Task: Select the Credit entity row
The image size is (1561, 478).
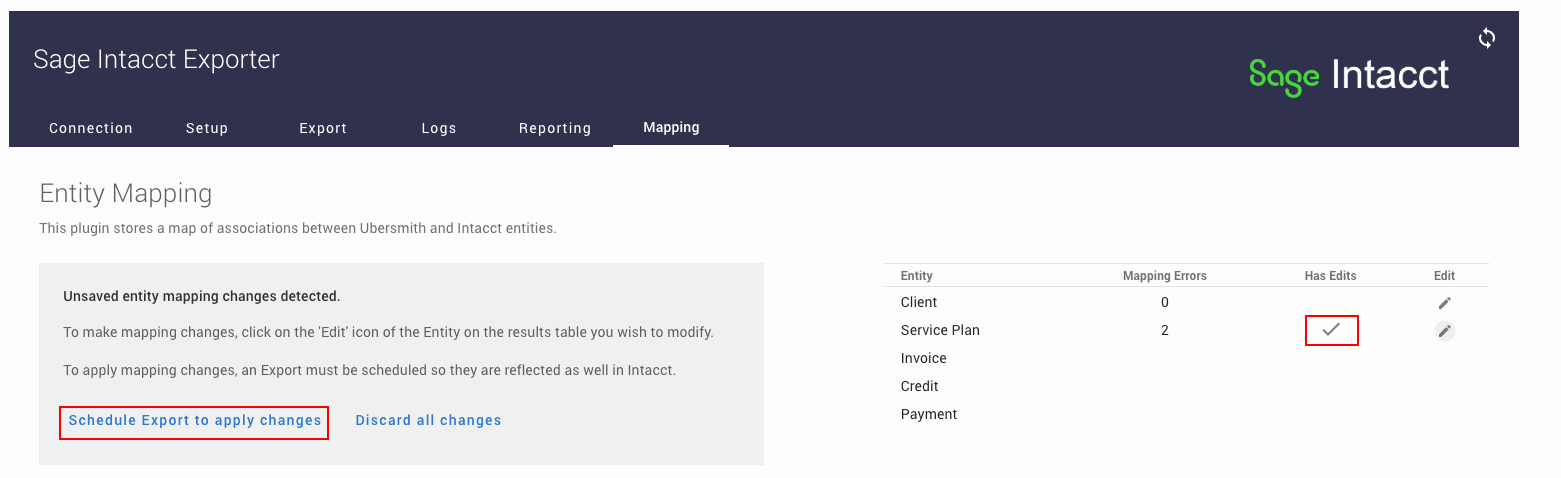Action: [x=1187, y=386]
